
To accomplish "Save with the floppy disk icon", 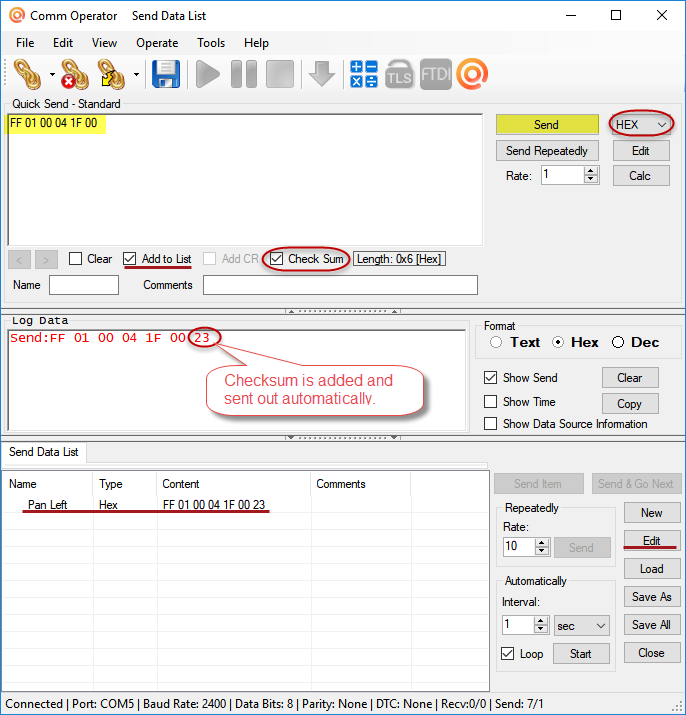I will [166, 74].
